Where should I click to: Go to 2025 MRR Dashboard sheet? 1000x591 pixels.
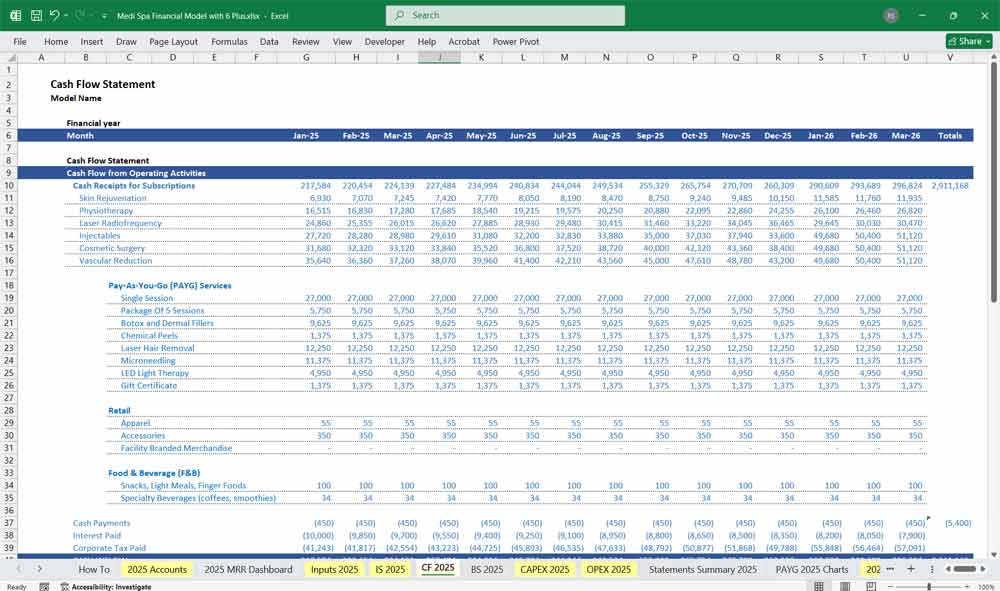248,569
